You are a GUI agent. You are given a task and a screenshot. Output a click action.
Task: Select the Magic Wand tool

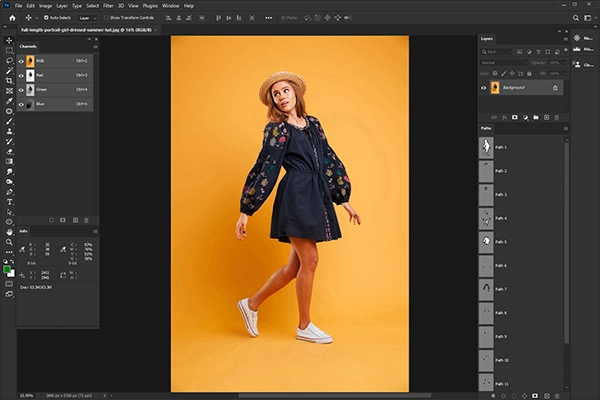9,70
